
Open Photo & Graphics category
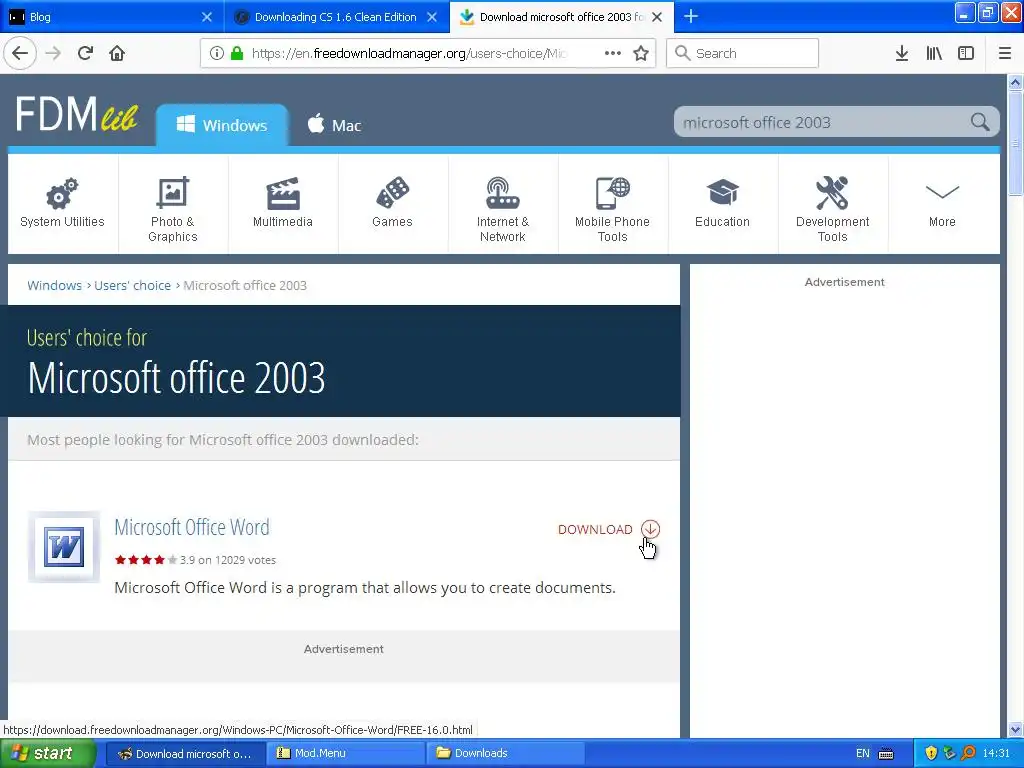pos(172,203)
